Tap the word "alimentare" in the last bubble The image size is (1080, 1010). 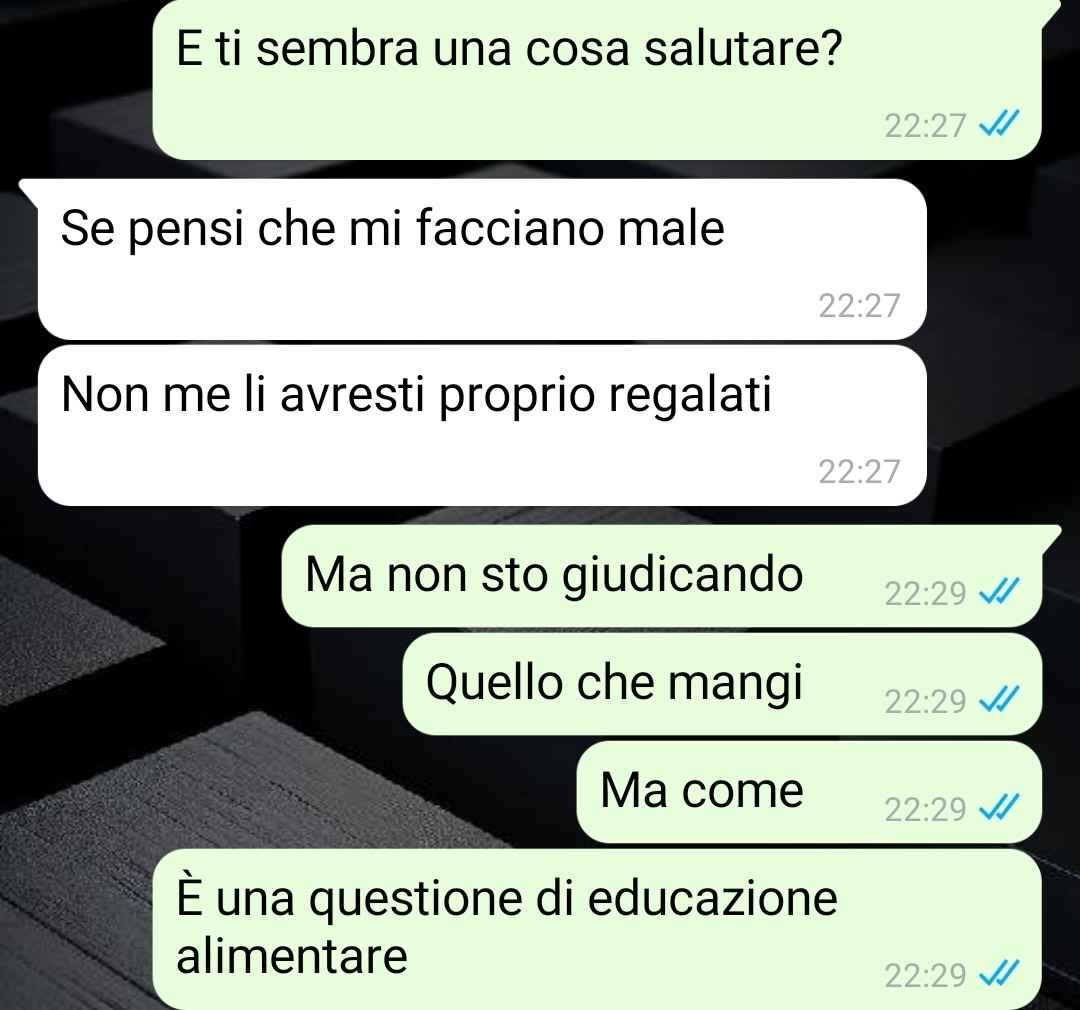[292, 956]
